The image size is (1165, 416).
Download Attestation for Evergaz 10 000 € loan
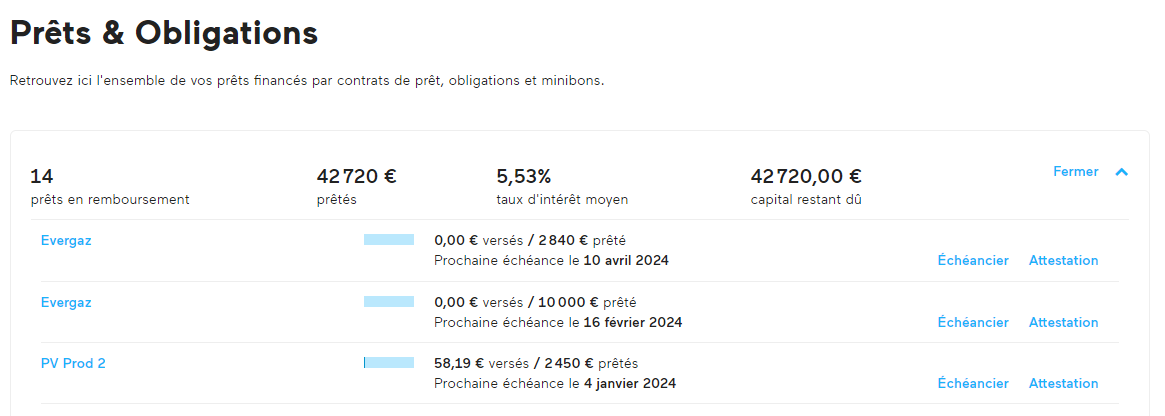pyautogui.click(x=1063, y=322)
